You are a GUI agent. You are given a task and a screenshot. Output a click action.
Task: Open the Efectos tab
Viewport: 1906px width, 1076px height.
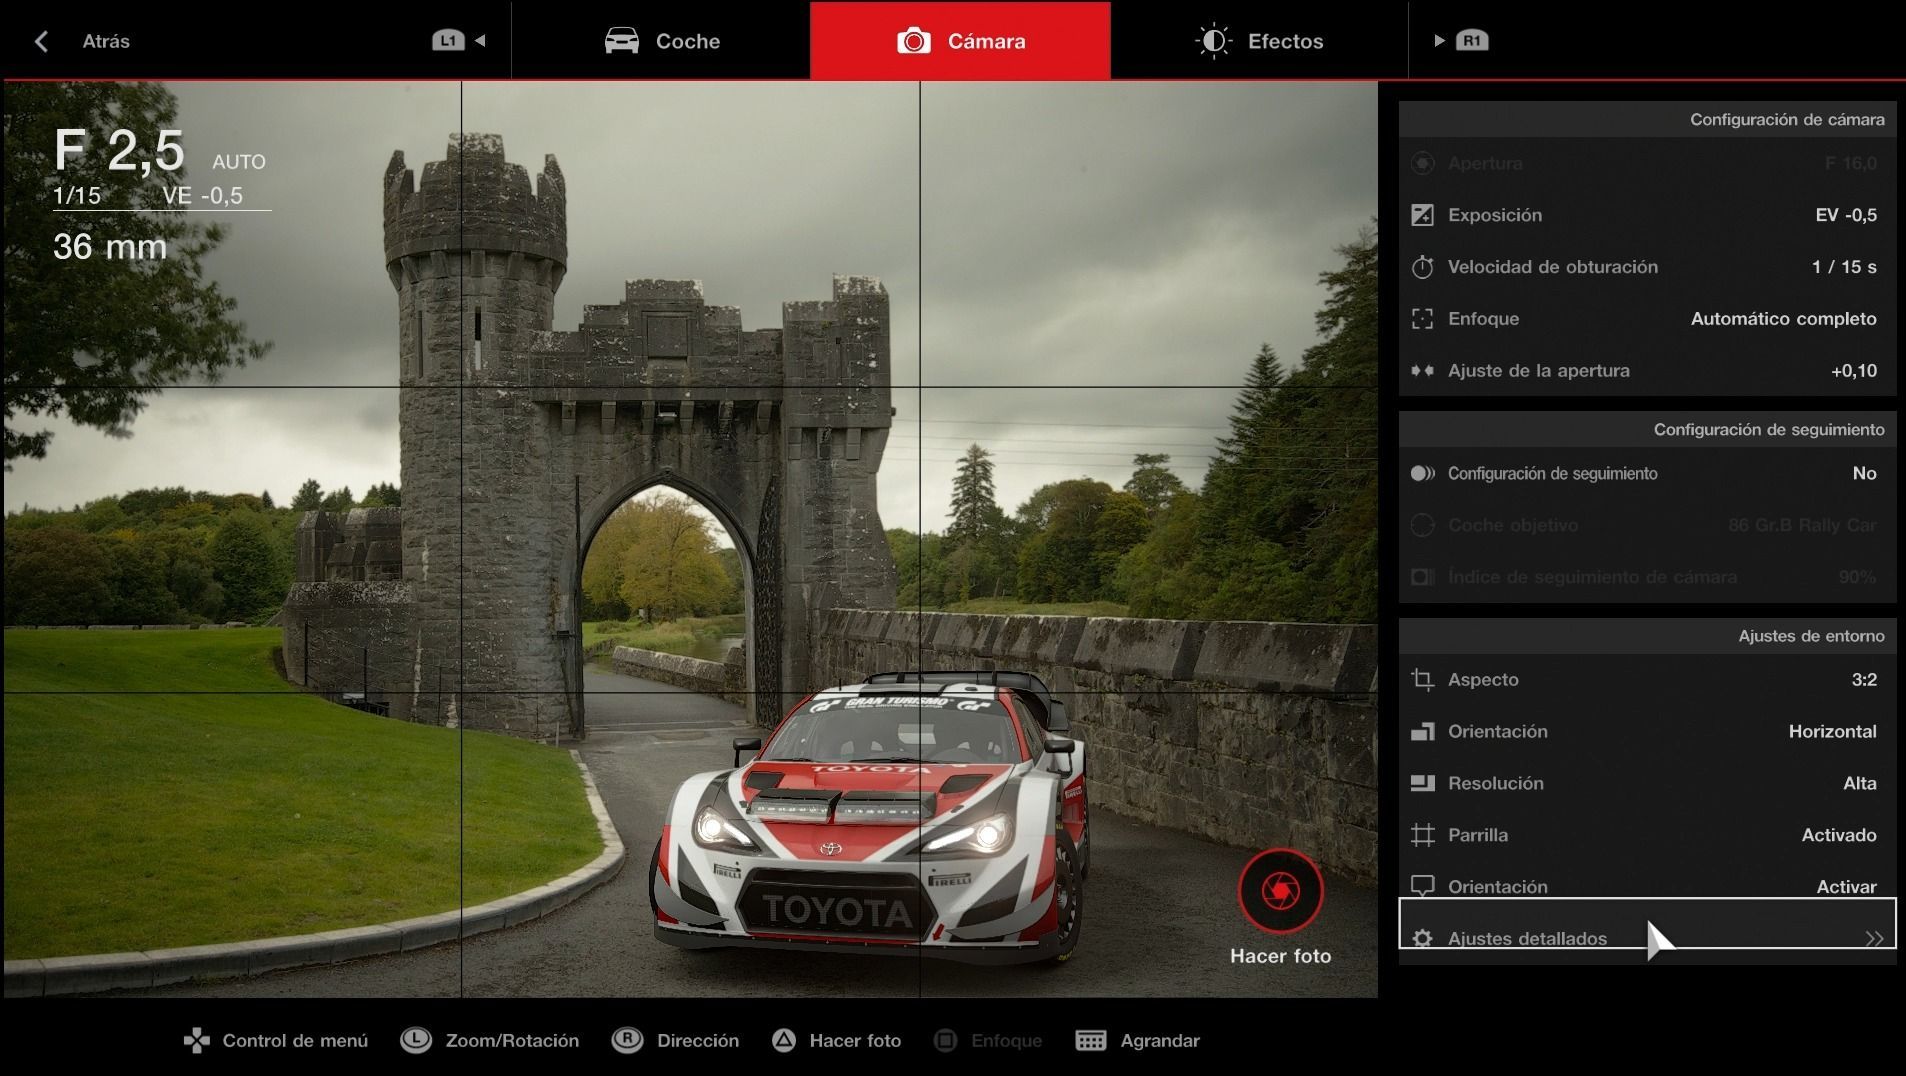1259,41
